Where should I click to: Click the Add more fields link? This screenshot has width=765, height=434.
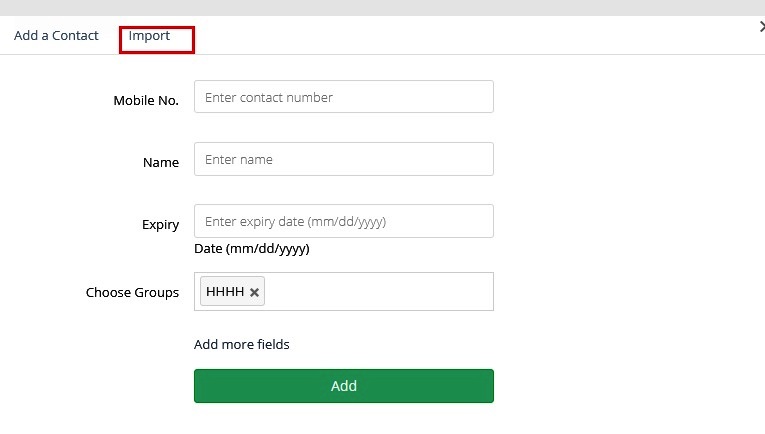pyautogui.click(x=242, y=345)
